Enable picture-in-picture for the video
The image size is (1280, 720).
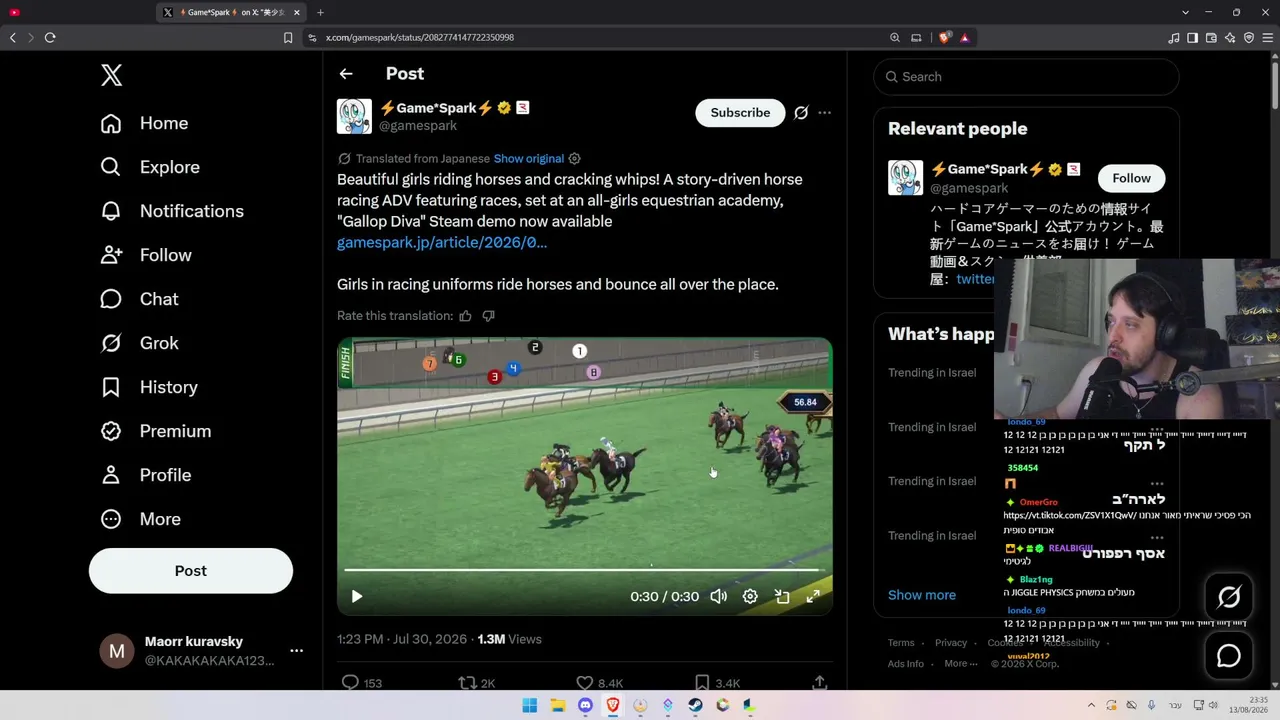[782, 596]
